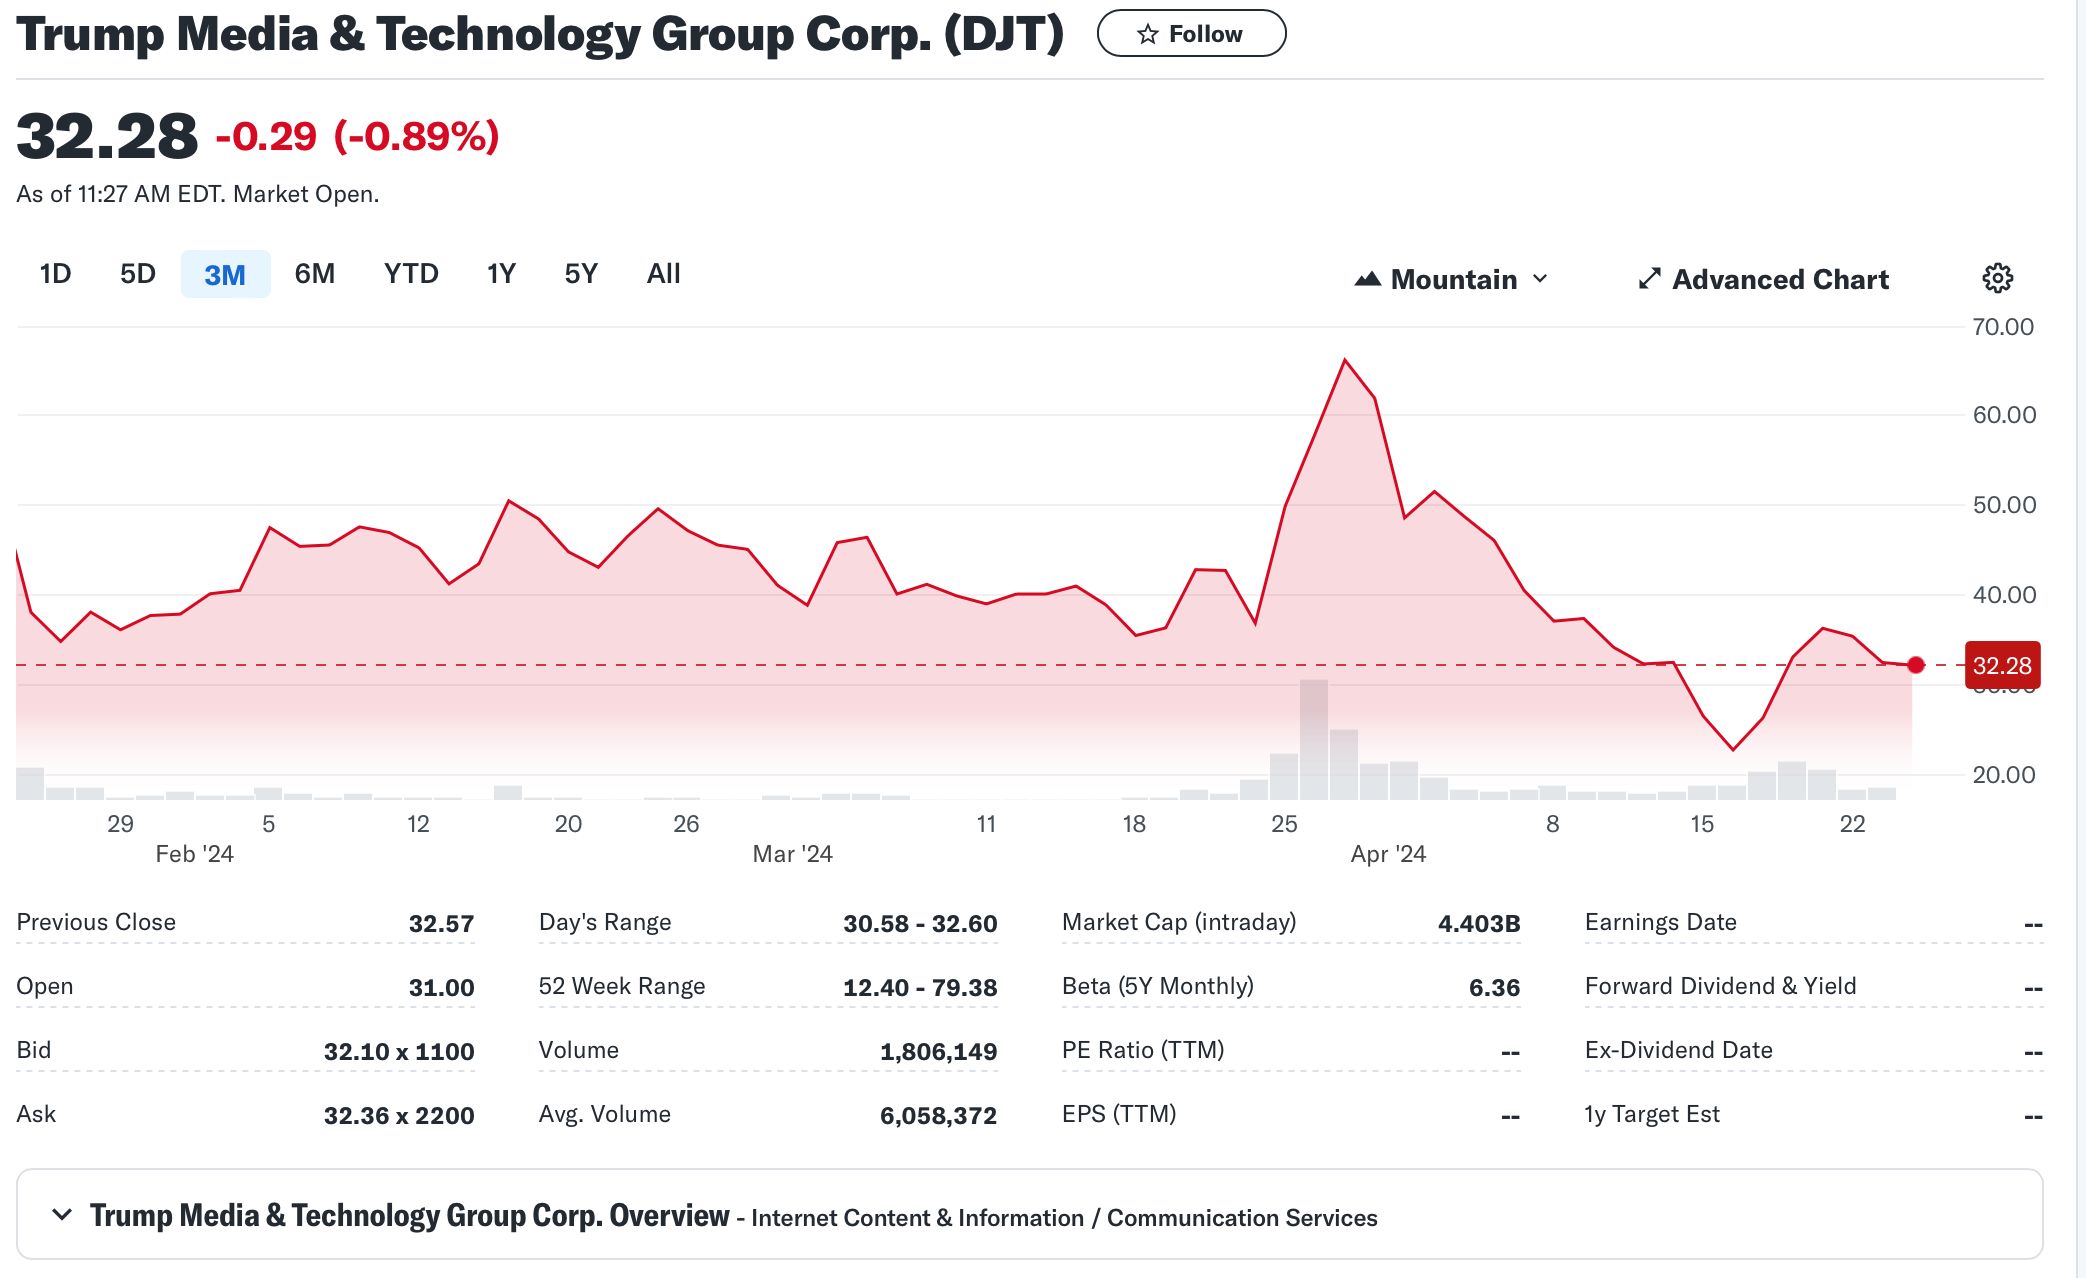Screen dimensions: 2086x1278
Task: Select the 1Y time range tab
Action: (x=501, y=274)
